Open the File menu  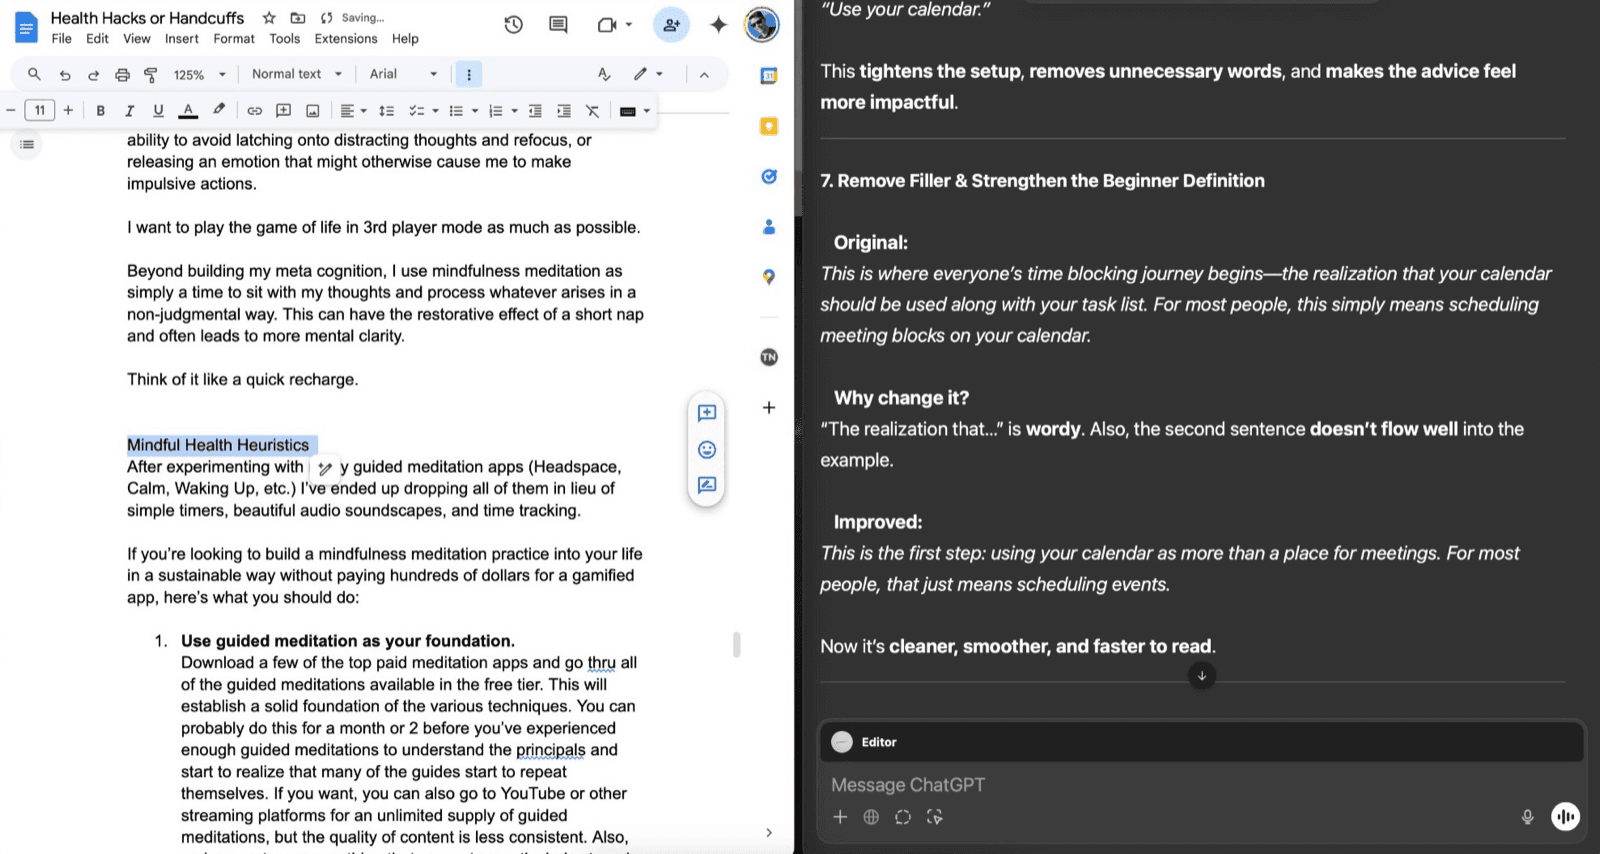(61, 39)
